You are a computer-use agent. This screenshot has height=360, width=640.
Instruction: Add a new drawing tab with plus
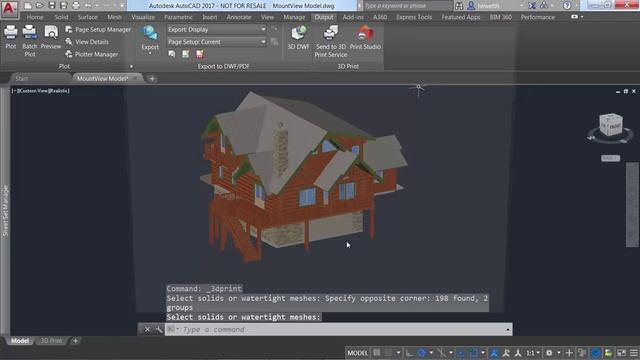click(152, 78)
